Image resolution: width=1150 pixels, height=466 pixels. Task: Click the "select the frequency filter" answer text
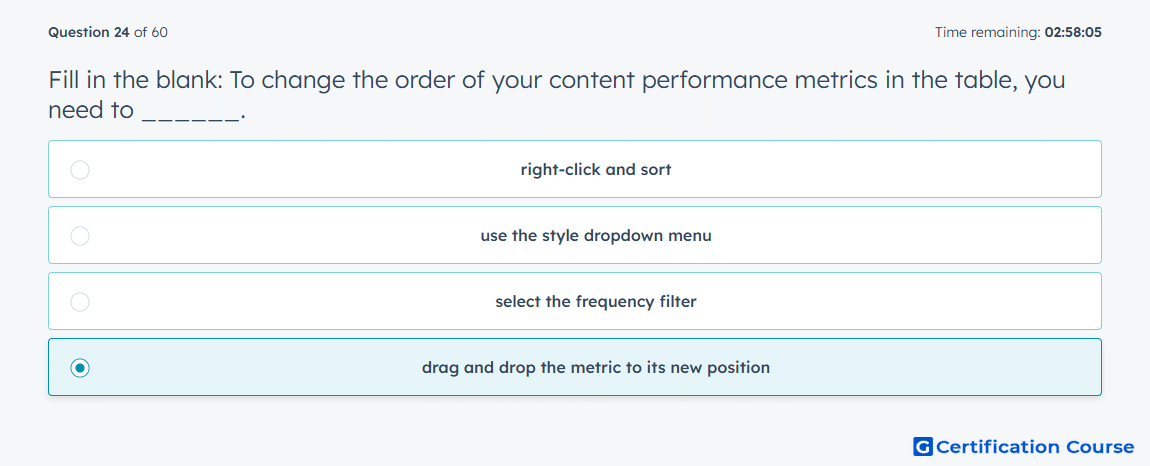(596, 302)
